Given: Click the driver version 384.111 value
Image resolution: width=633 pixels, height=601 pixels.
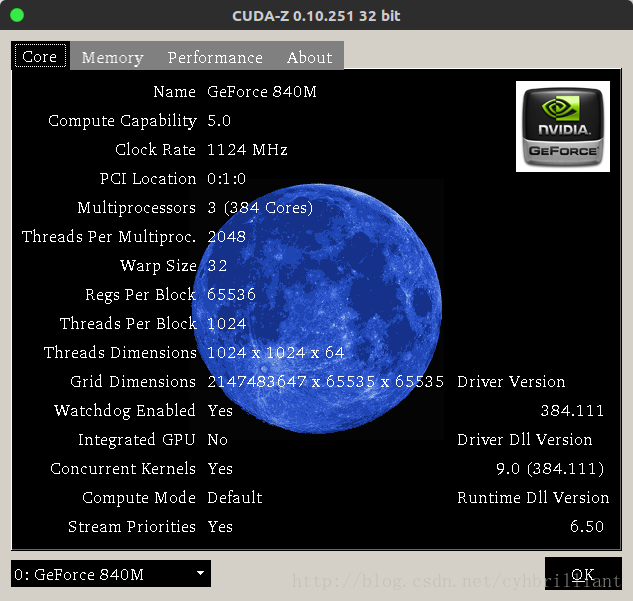Looking at the screenshot, I should (572, 411).
